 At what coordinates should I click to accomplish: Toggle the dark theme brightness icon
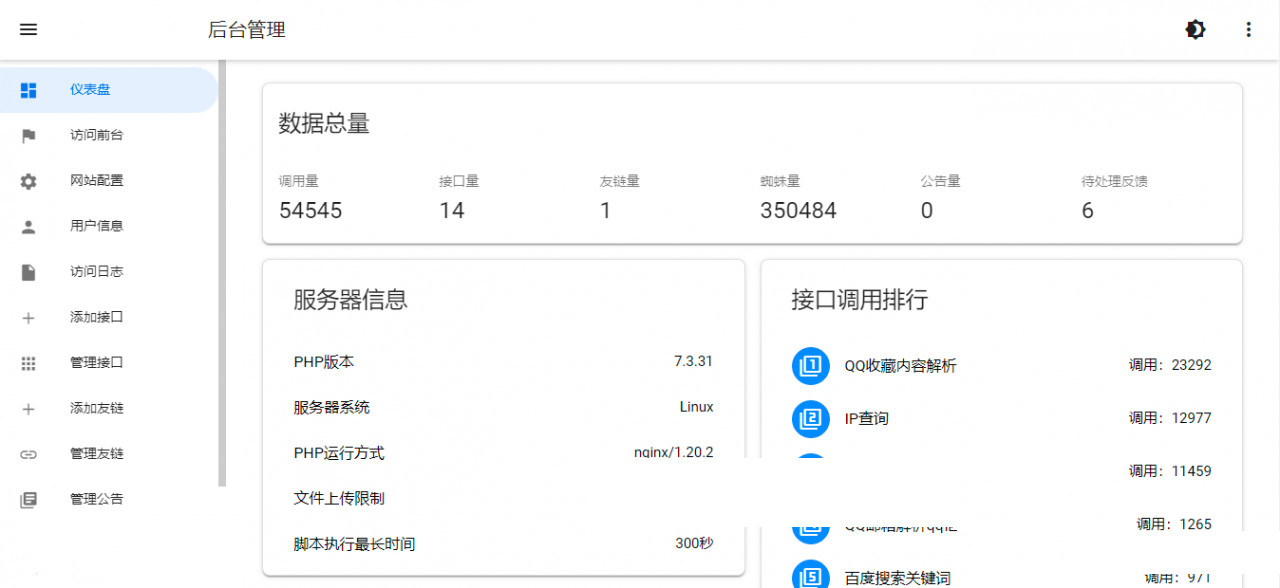(x=1195, y=30)
